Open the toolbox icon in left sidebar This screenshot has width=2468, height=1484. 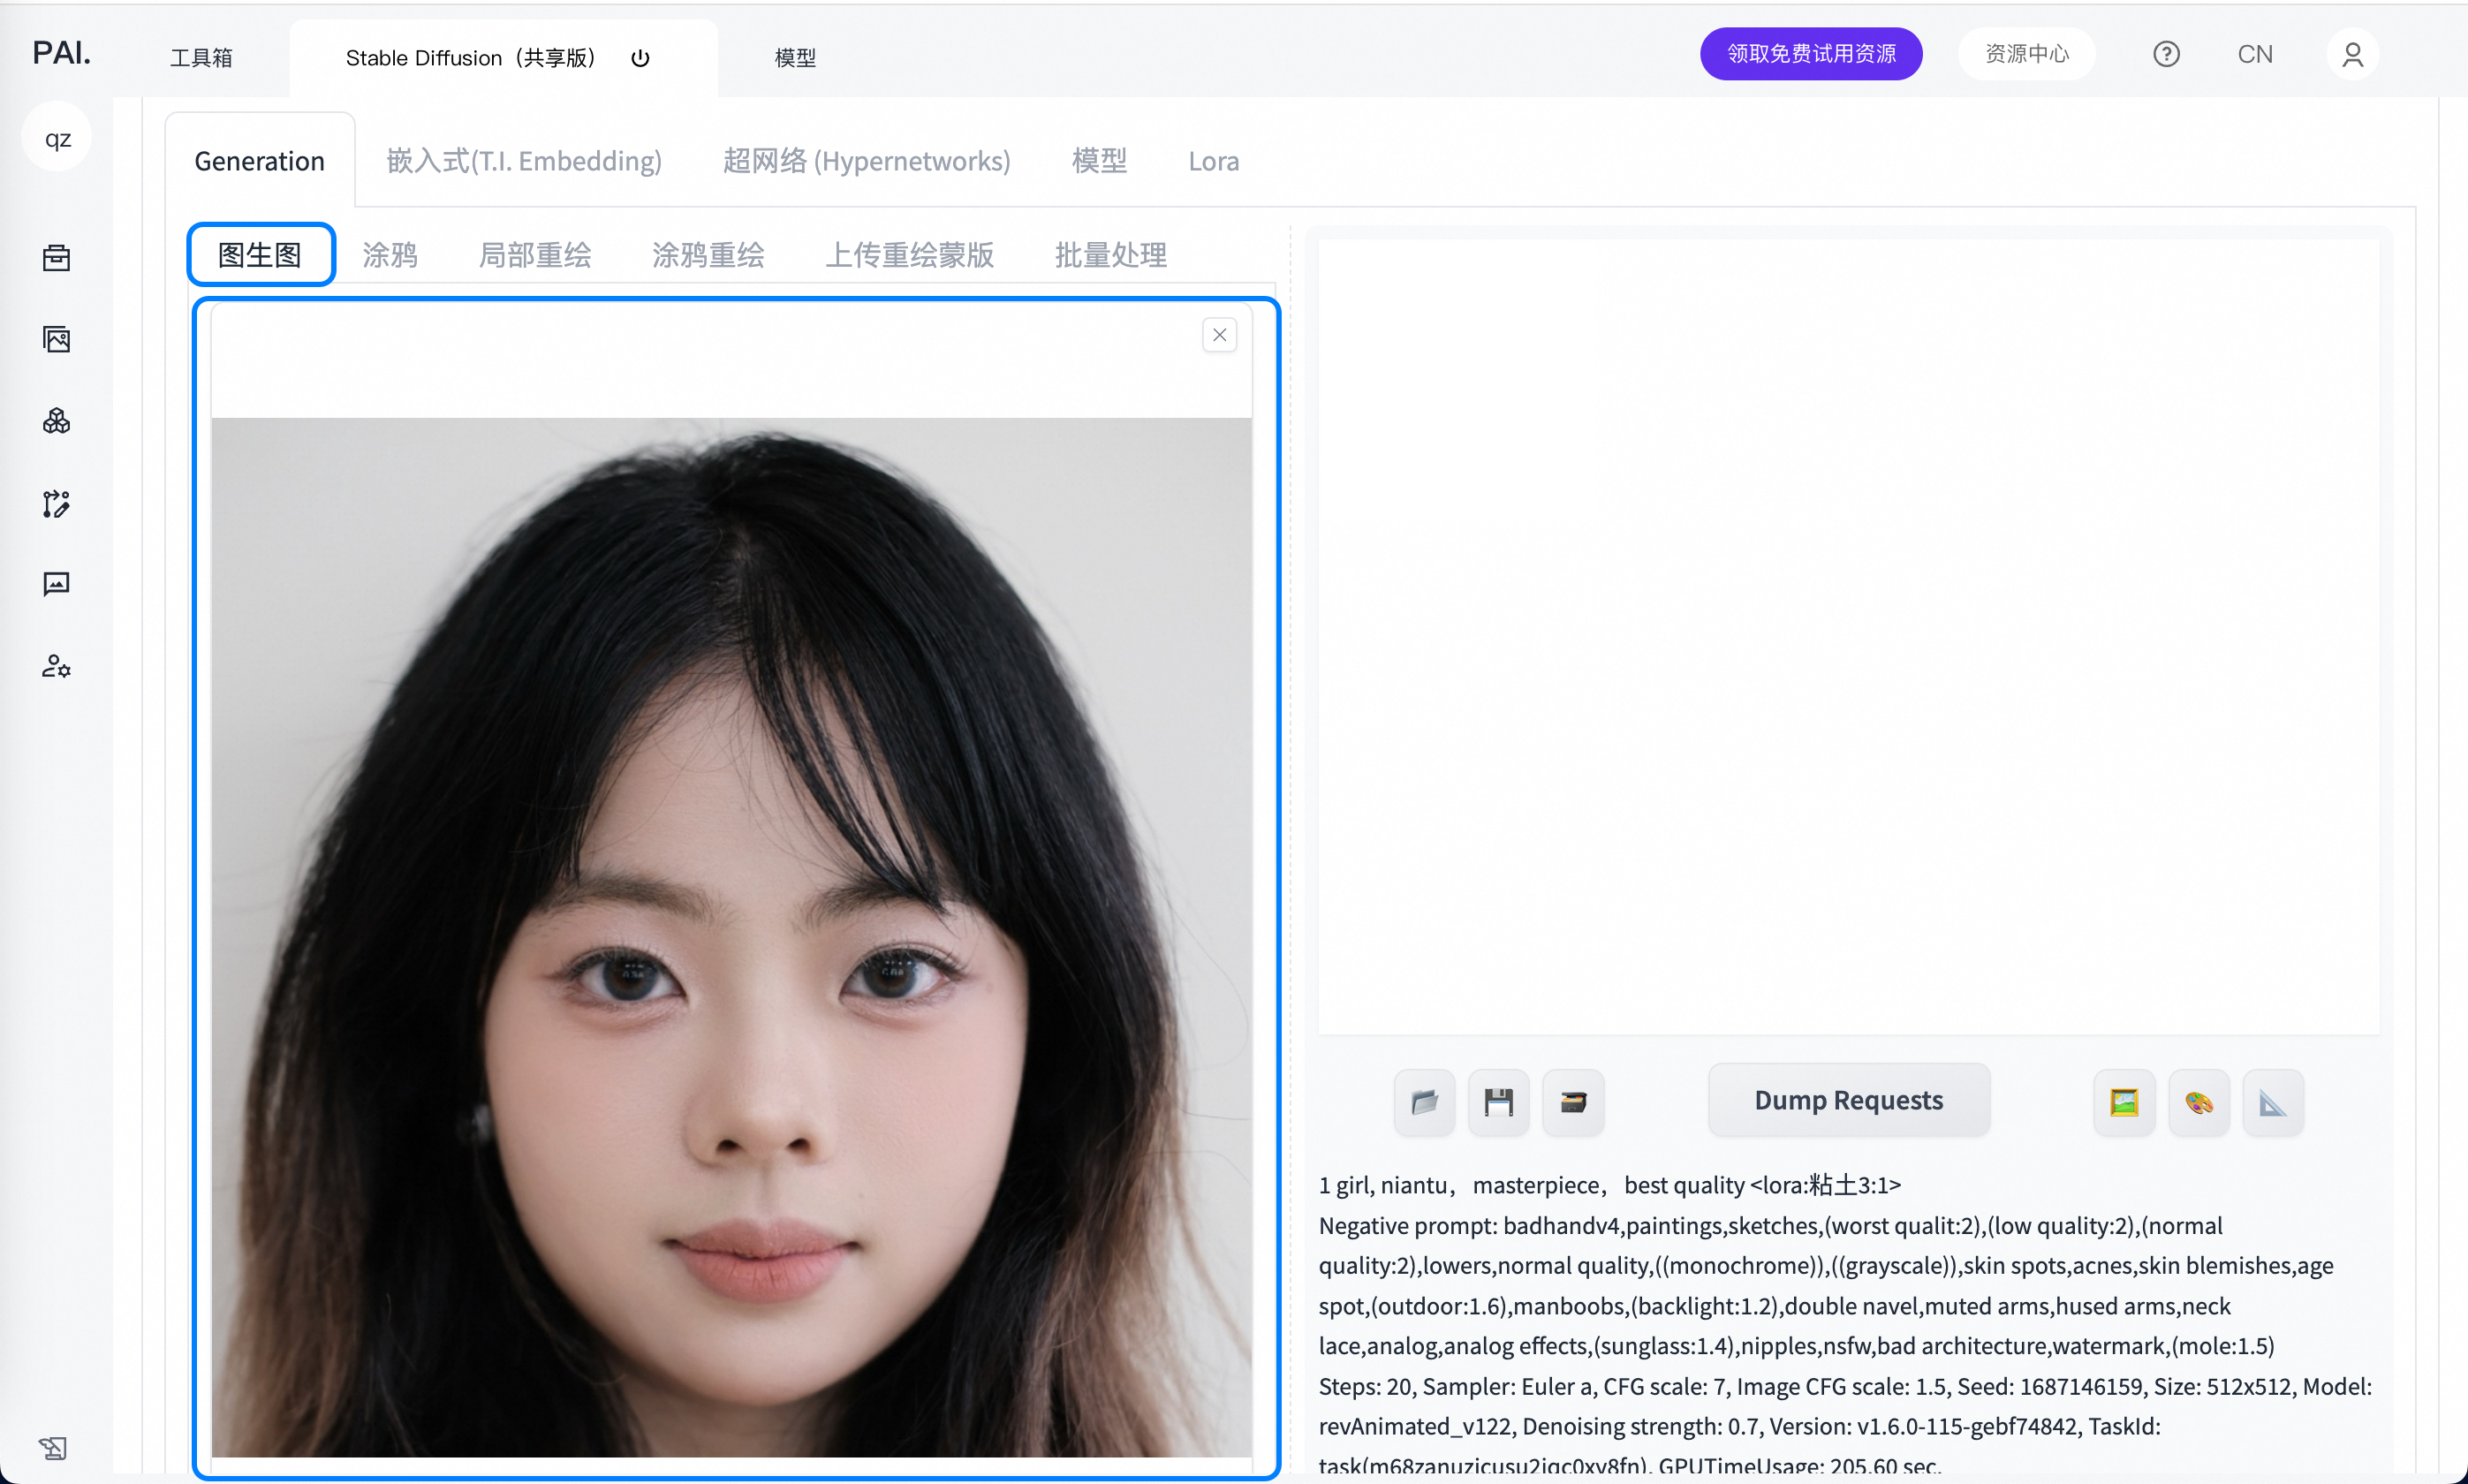(56, 258)
